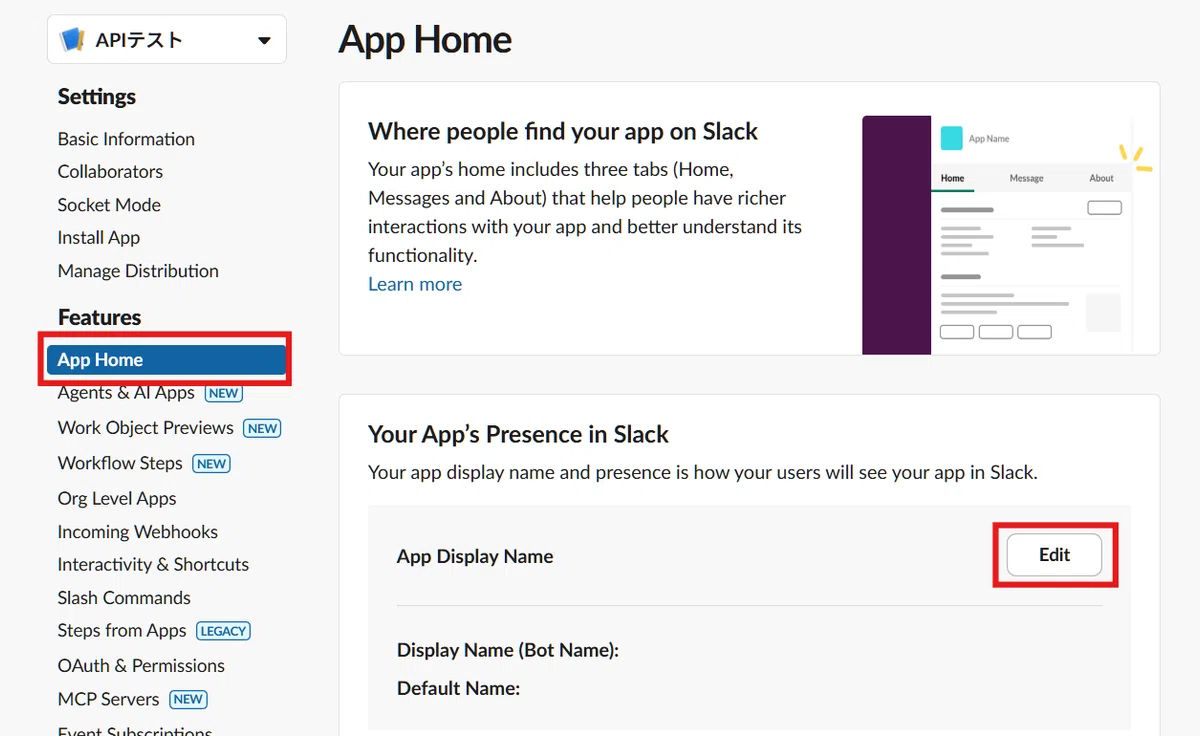The image size is (1200, 736).
Task: Go to Org Level Apps
Action: click(x=117, y=499)
